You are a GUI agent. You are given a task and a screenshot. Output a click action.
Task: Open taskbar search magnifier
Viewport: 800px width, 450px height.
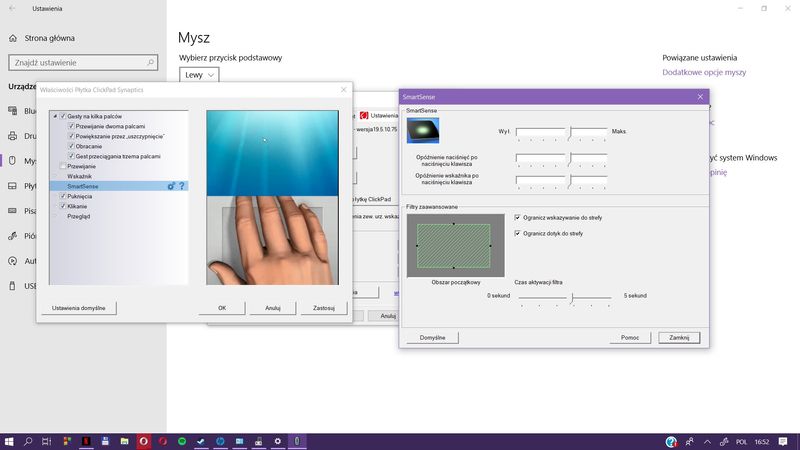(28, 441)
